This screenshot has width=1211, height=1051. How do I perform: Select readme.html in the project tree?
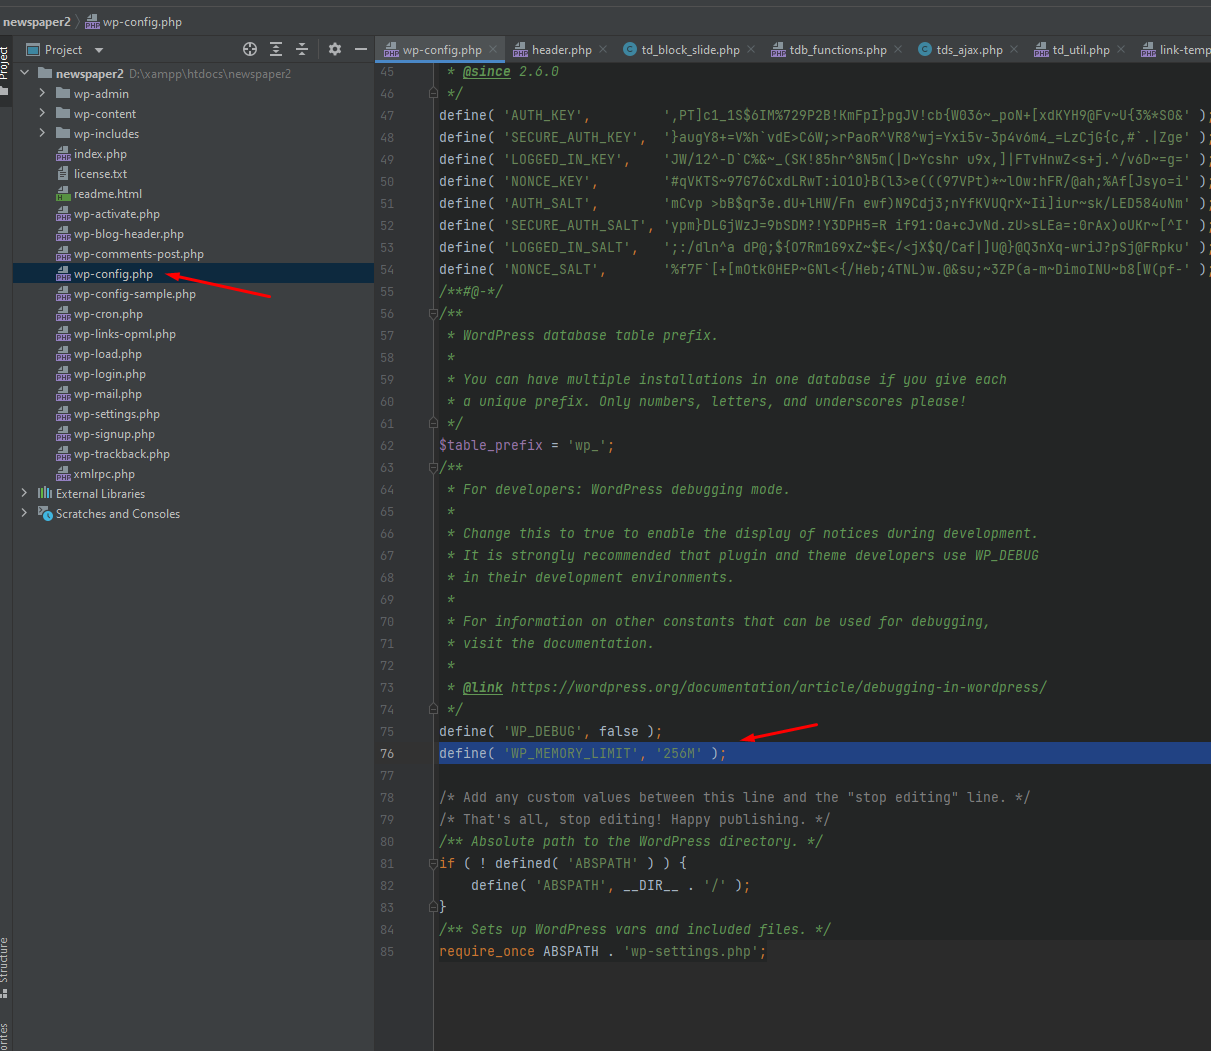tap(108, 194)
